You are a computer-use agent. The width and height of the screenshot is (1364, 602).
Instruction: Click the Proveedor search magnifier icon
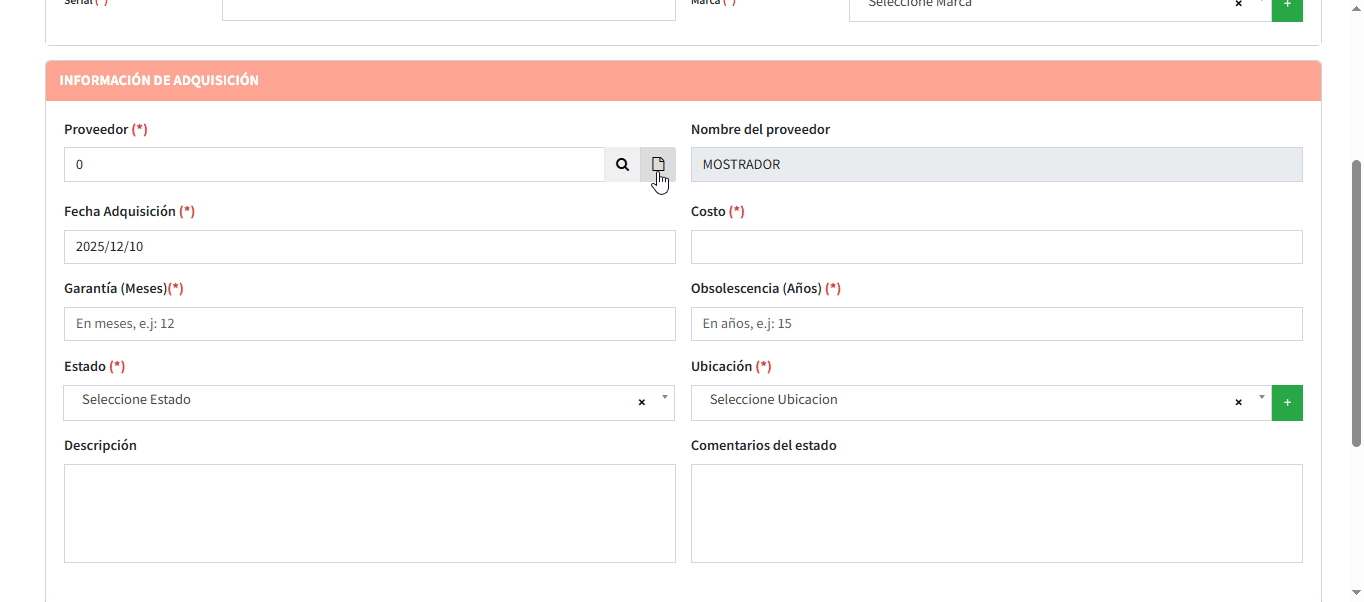[622, 165]
